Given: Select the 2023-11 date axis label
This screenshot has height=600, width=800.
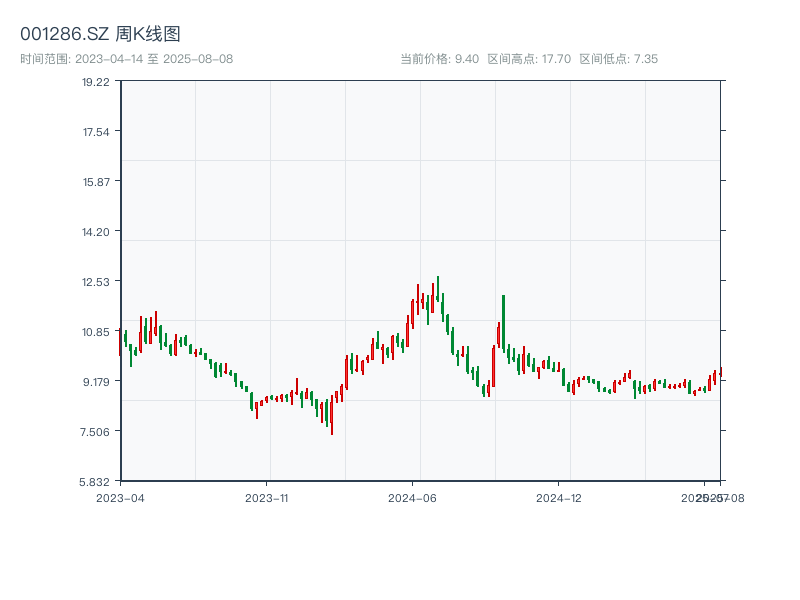Looking at the screenshot, I should point(266,497).
